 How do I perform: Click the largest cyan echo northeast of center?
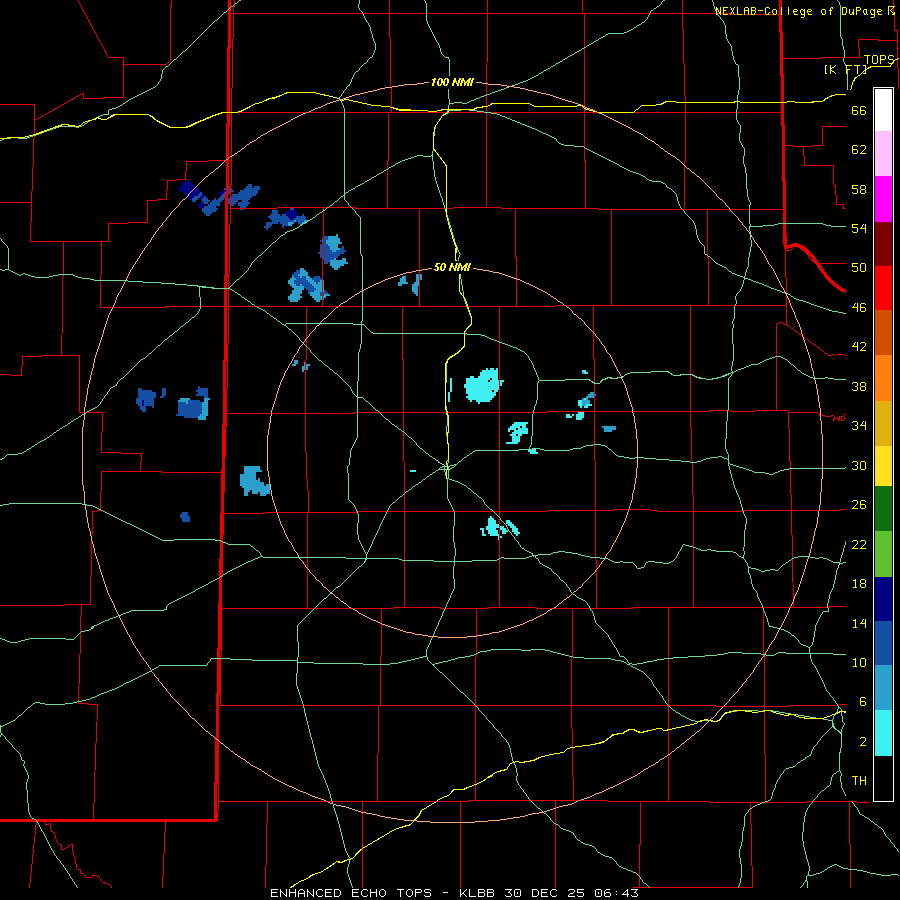pos(482,385)
